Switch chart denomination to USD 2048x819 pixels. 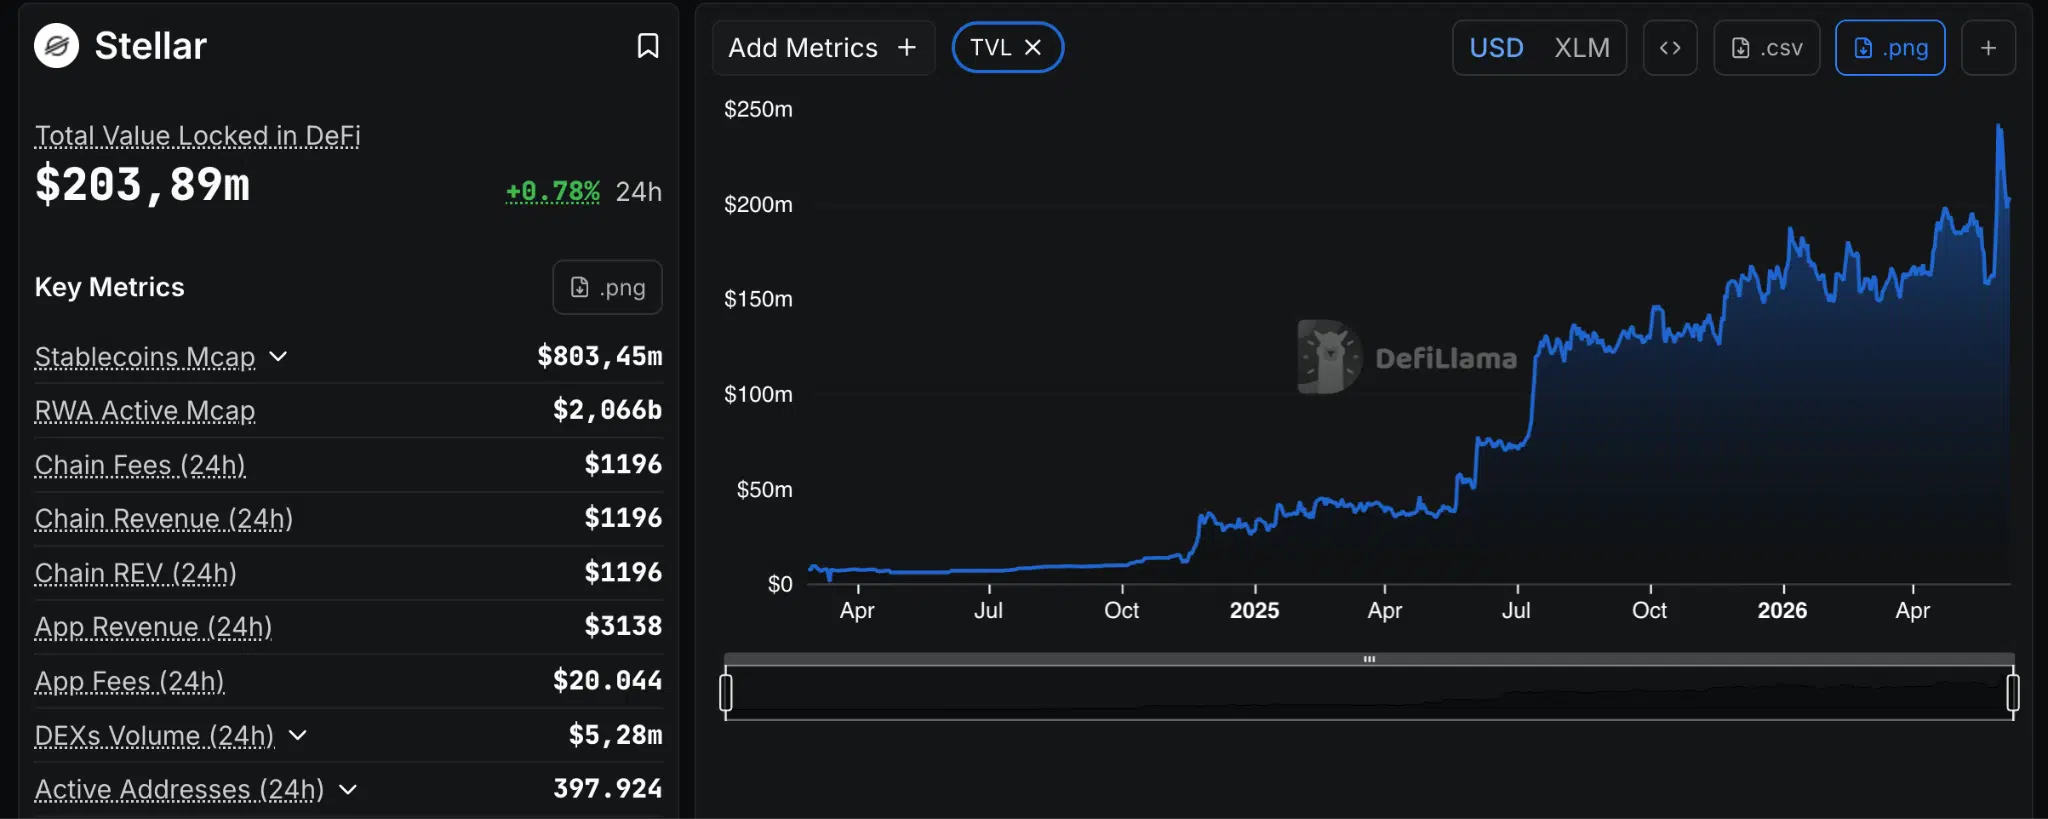click(1496, 48)
